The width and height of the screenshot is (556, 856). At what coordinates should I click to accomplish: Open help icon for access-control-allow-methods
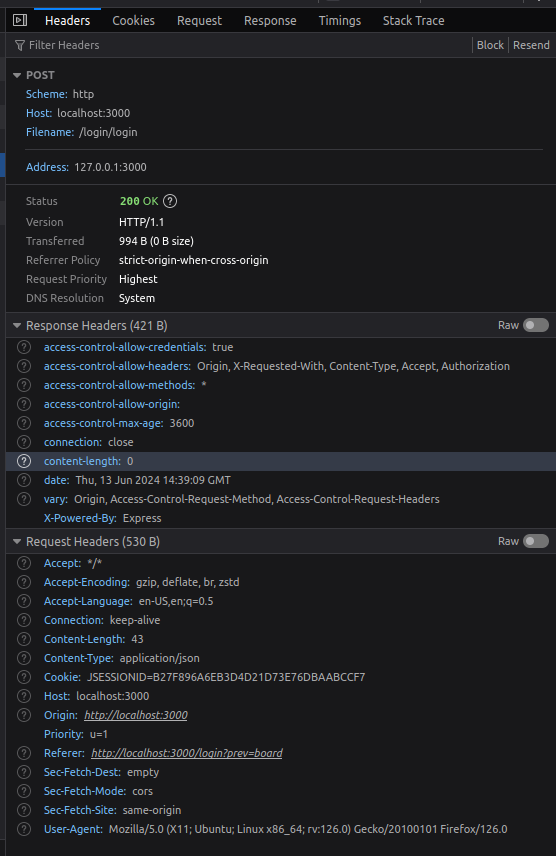(24, 385)
